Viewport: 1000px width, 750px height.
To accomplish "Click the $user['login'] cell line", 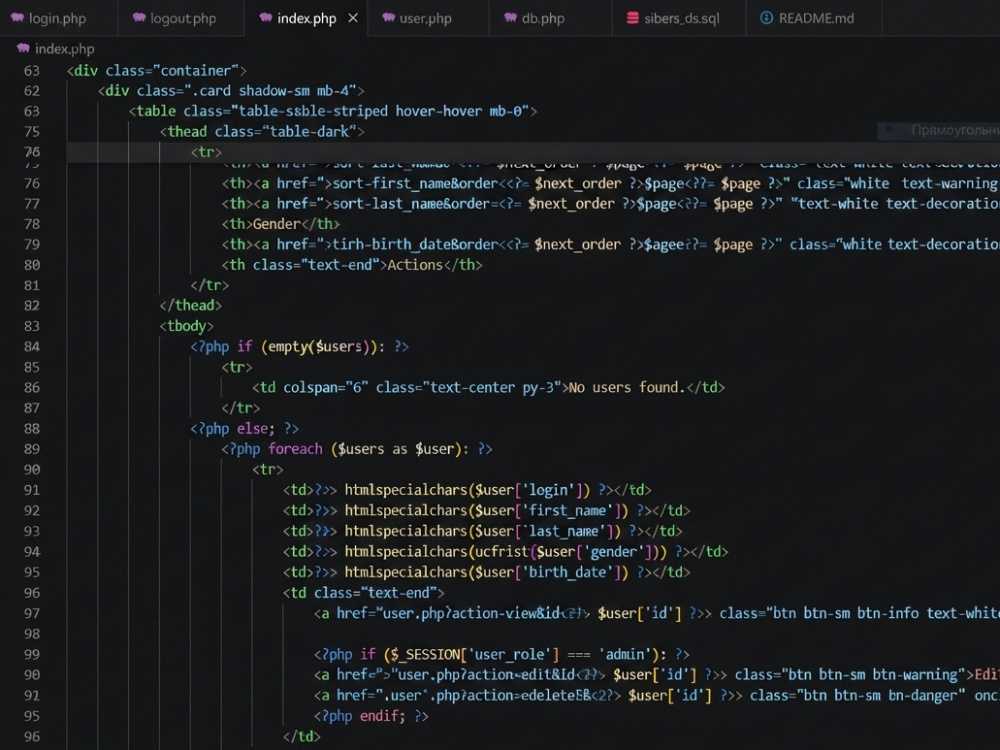I will tap(467, 490).
